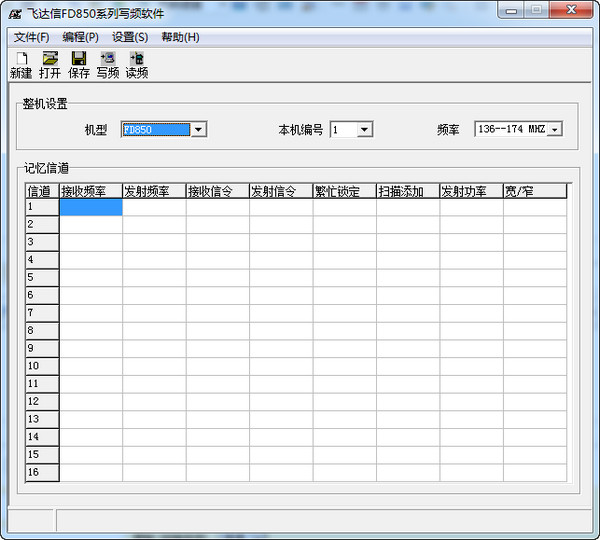Select channel row header 15
600x540 pixels.
pos(42,455)
